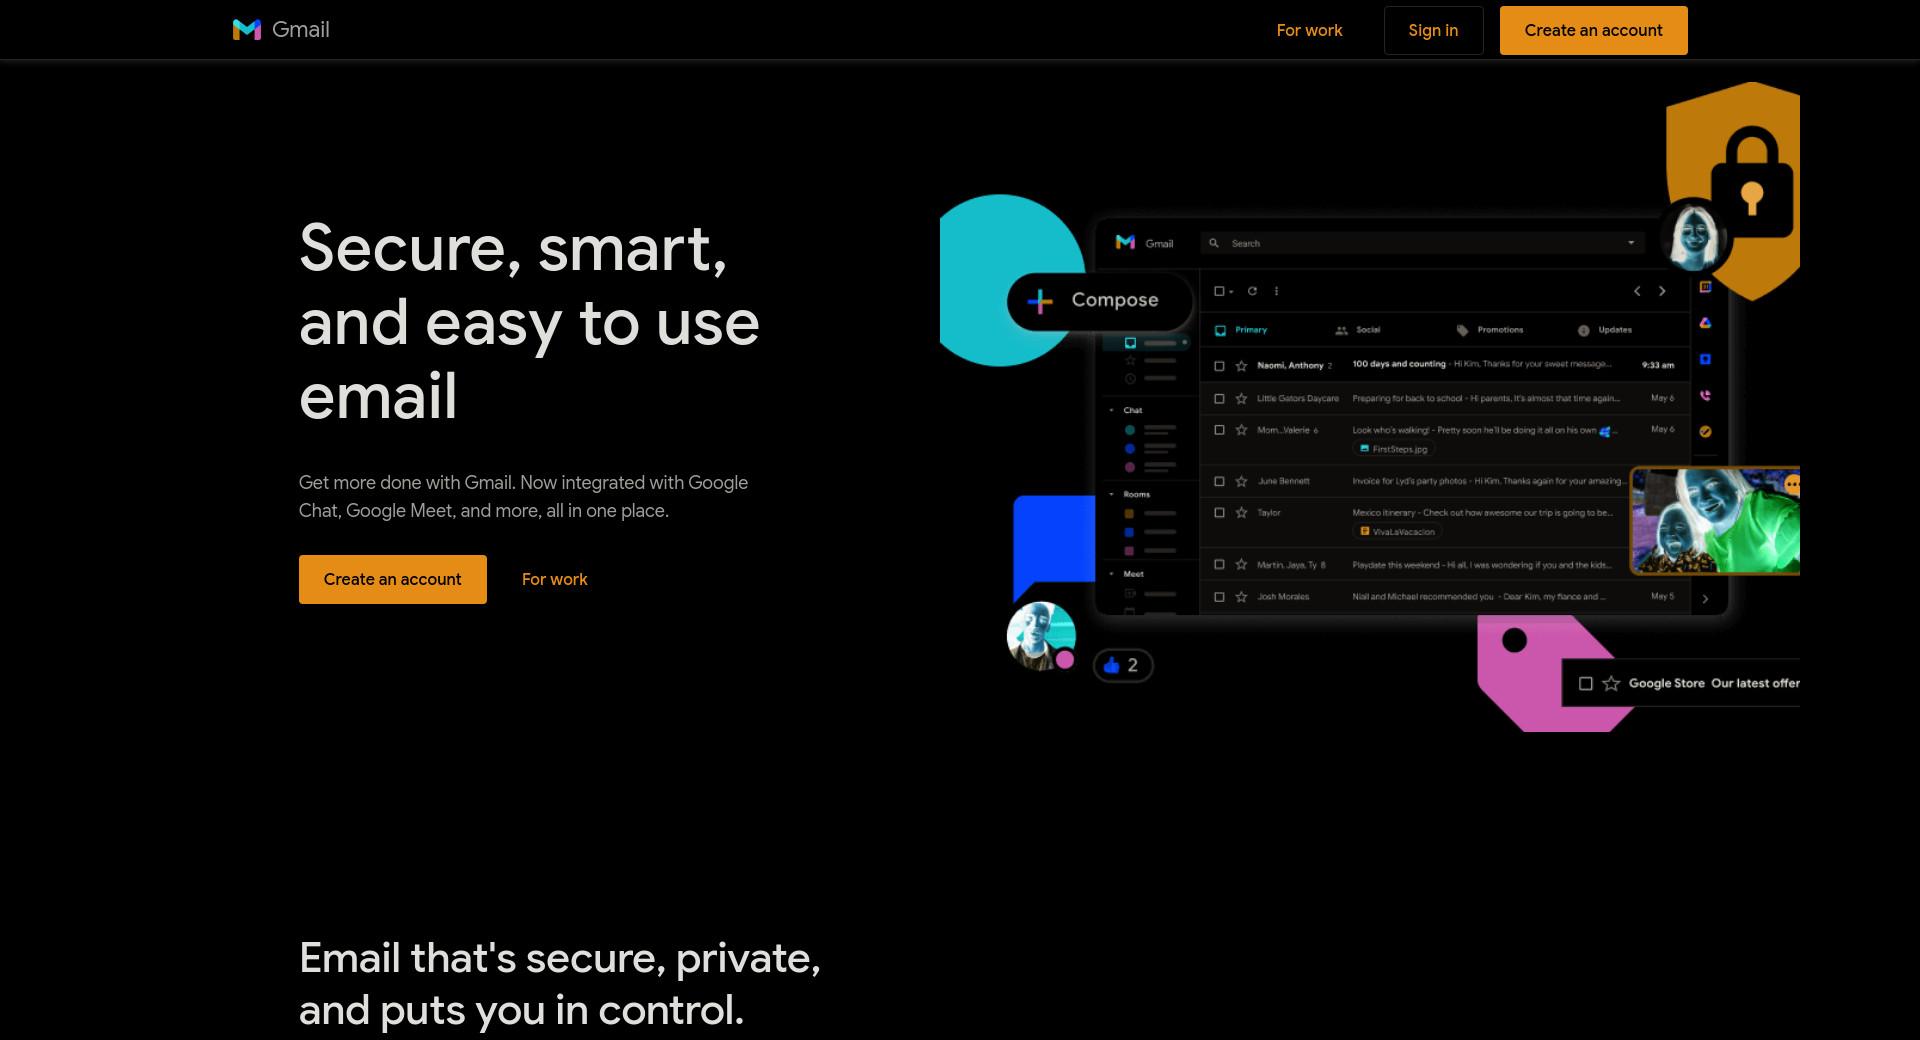Check the Mom, Valerie email checkbox

click(x=1219, y=430)
